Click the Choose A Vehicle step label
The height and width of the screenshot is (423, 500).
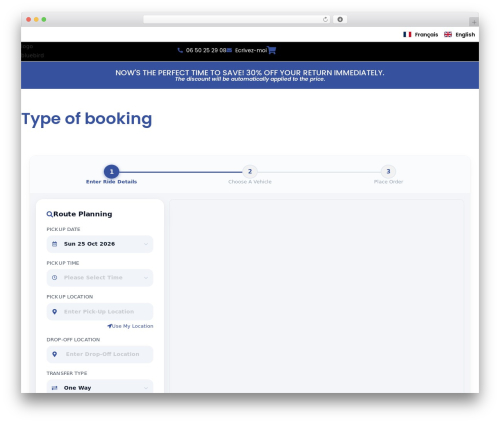[250, 182]
